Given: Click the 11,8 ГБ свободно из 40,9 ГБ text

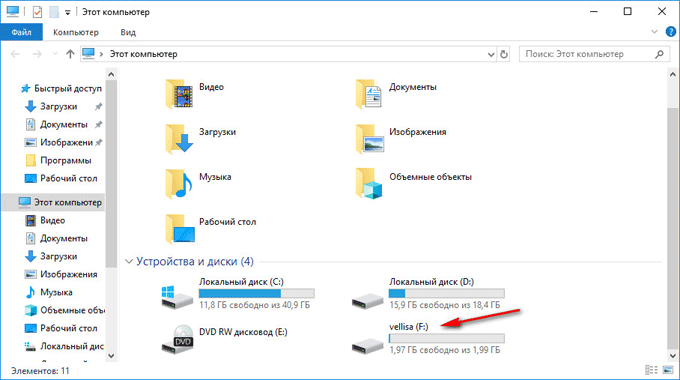Looking at the screenshot, I should click(255, 305).
